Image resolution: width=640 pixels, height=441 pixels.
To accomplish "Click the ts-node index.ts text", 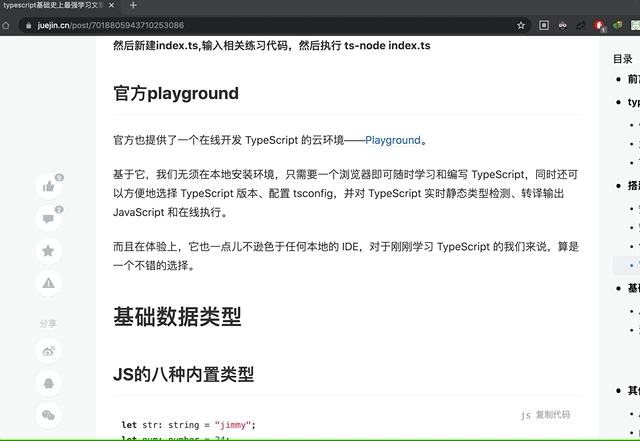I will click(387, 45).
